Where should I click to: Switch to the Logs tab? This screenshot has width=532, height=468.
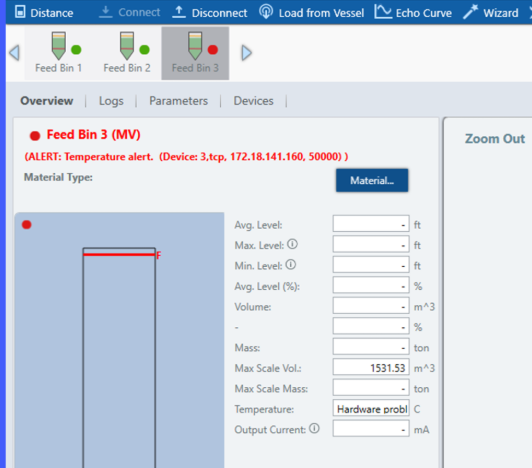(x=111, y=101)
